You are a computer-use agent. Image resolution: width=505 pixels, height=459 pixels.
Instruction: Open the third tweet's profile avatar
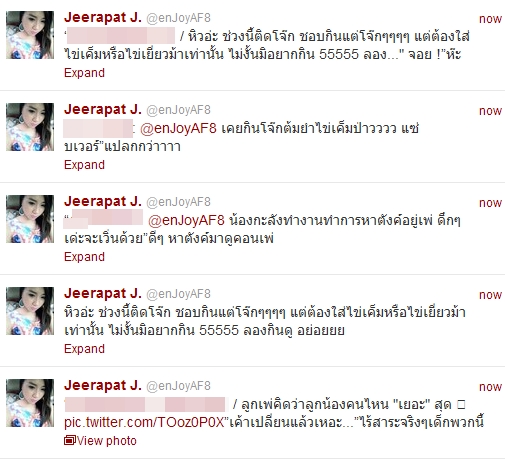pos(30,219)
